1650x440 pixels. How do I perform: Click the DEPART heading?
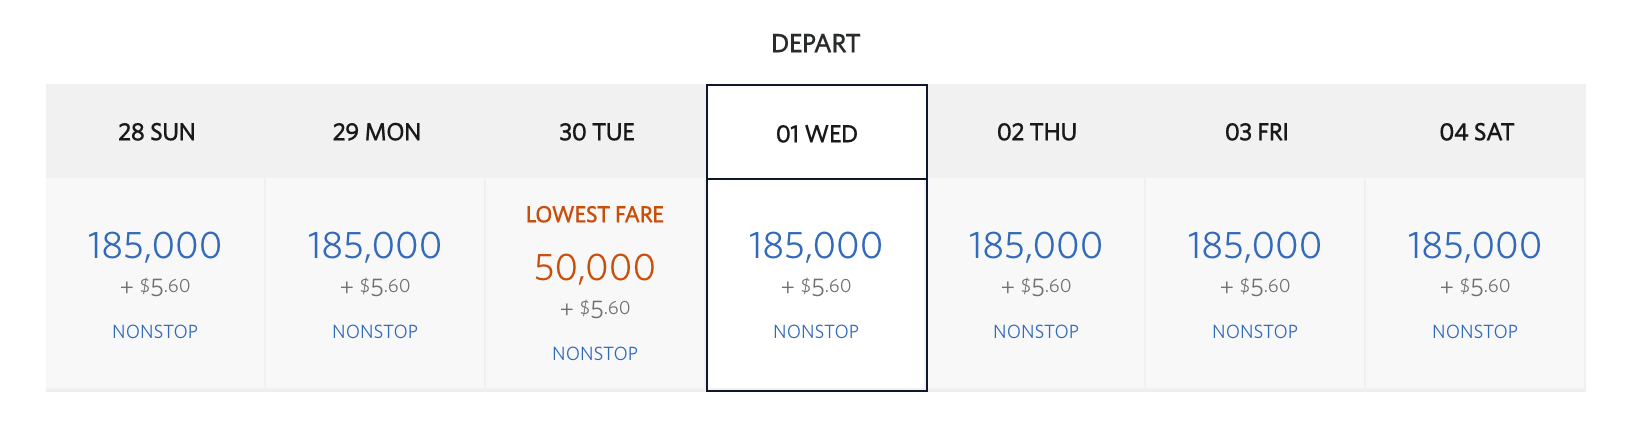[x=816, y=44]
